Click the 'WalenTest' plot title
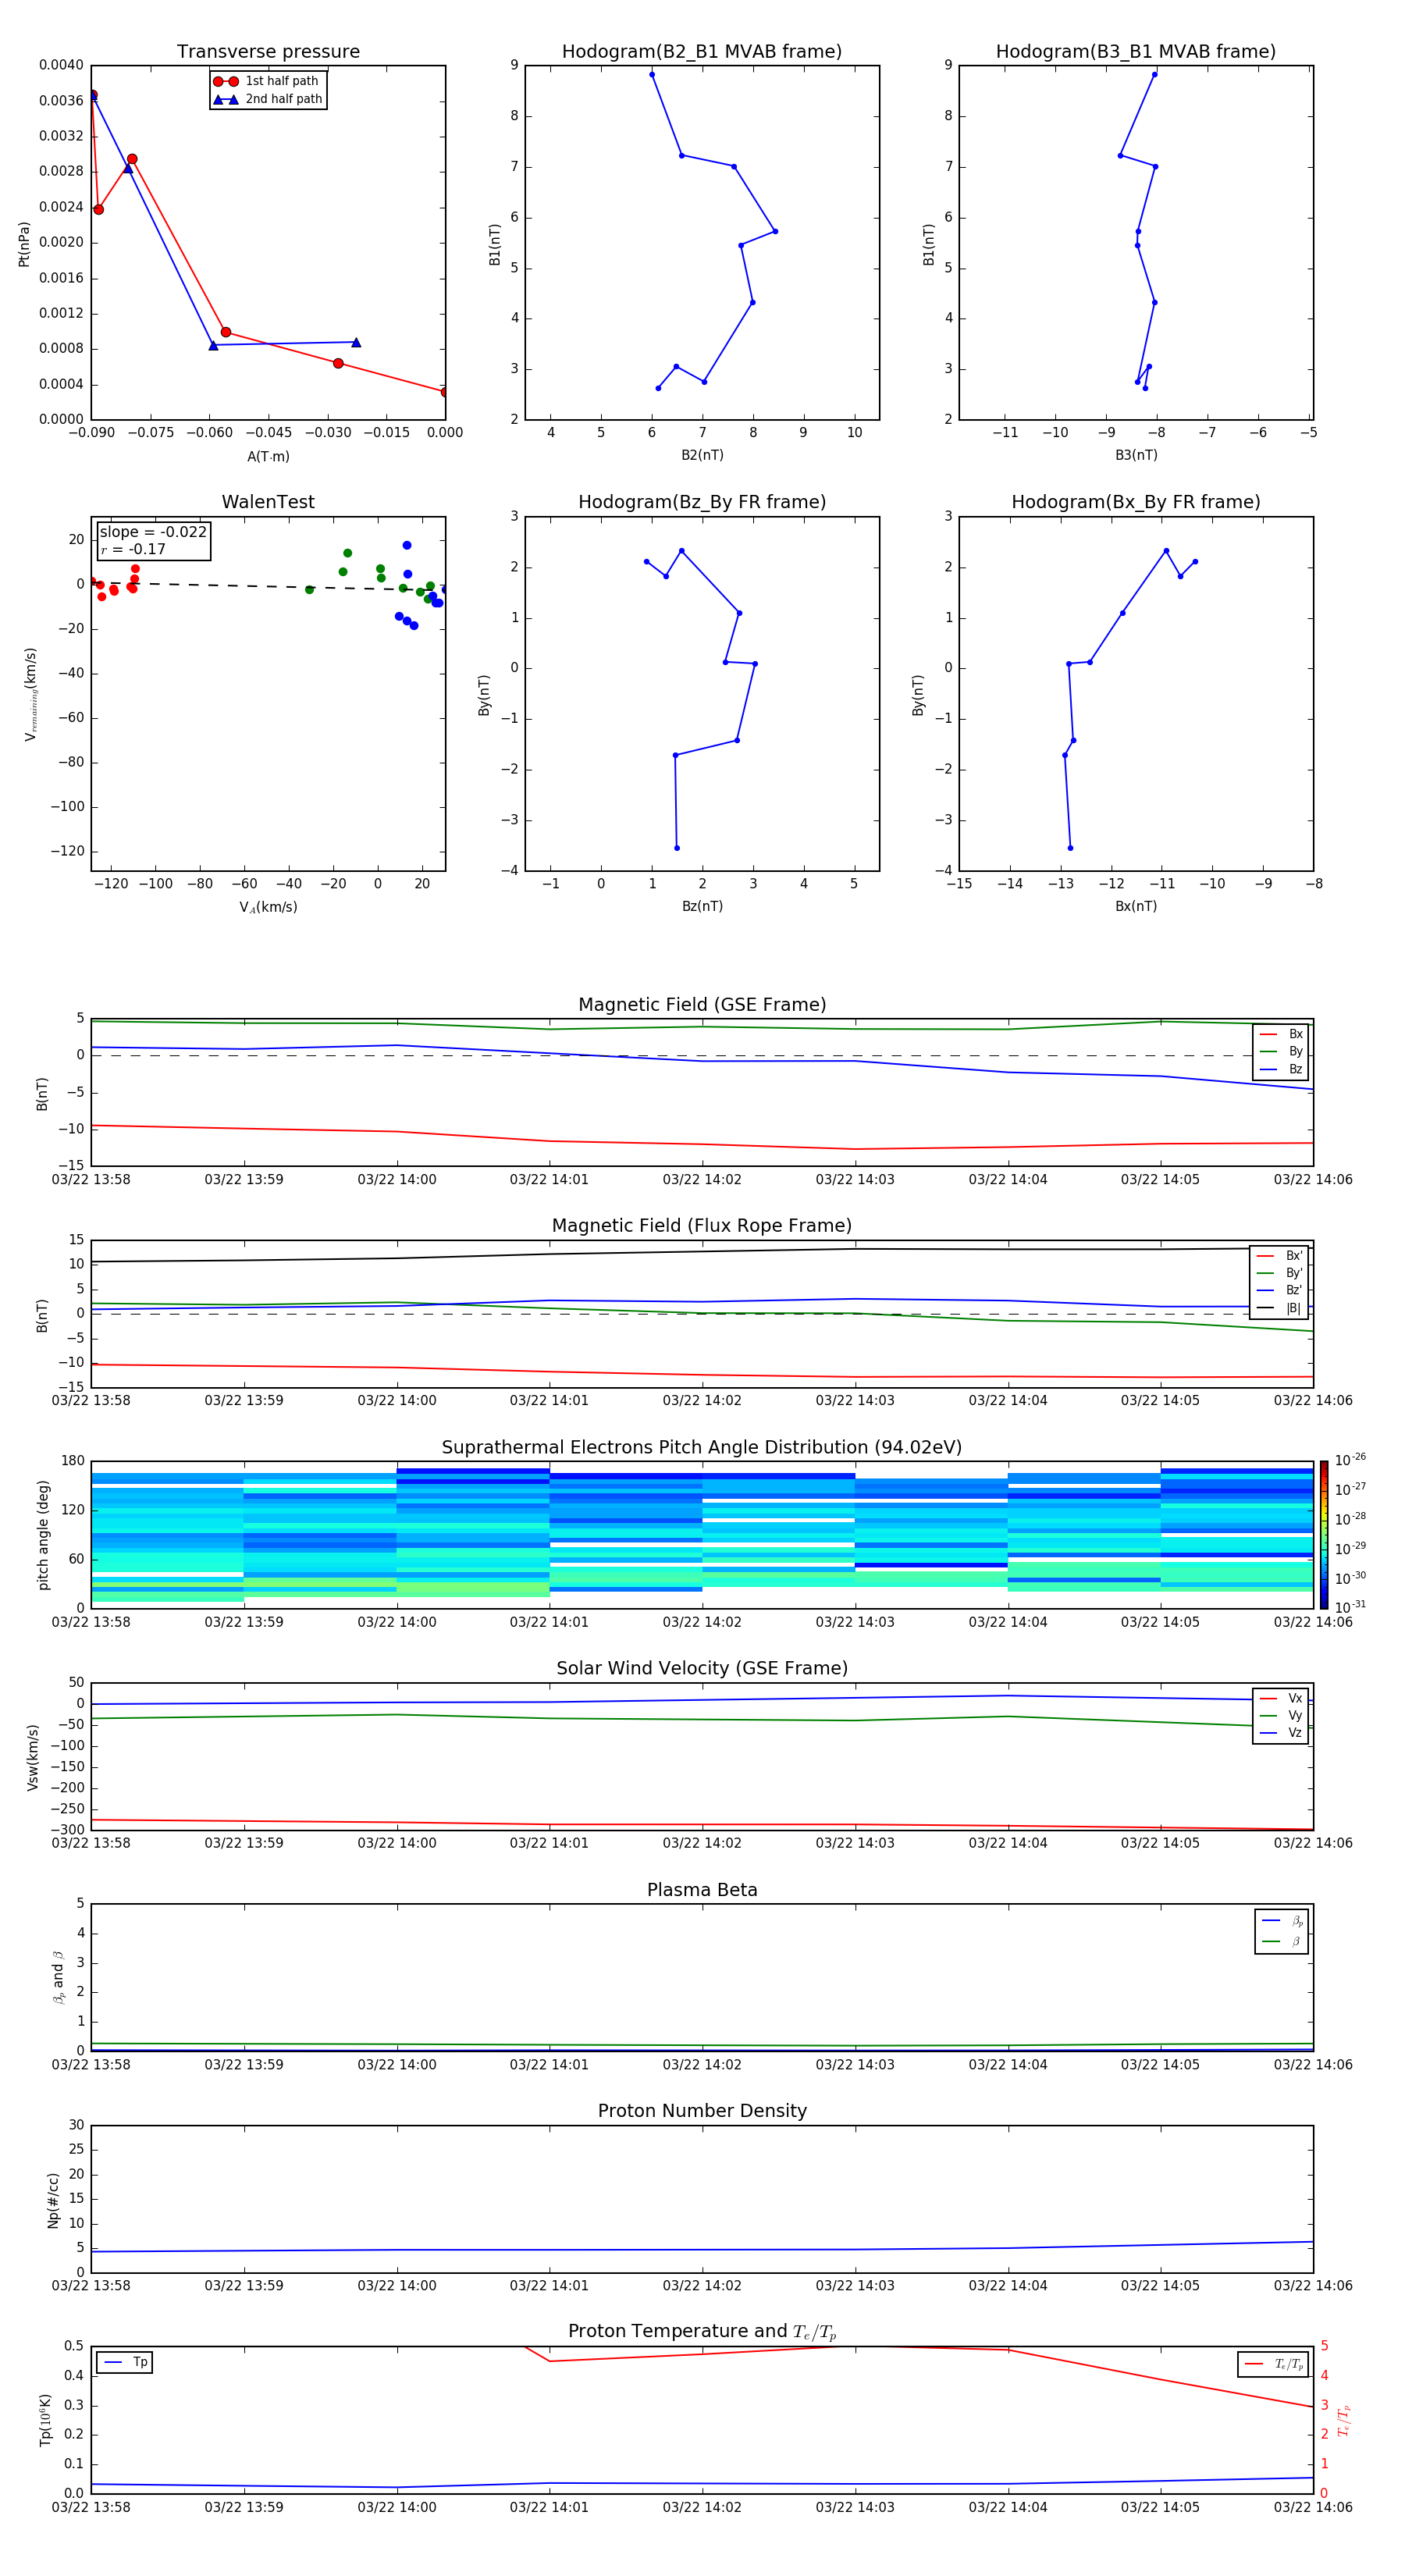1405x2576 pixels. tap(268, 502)
